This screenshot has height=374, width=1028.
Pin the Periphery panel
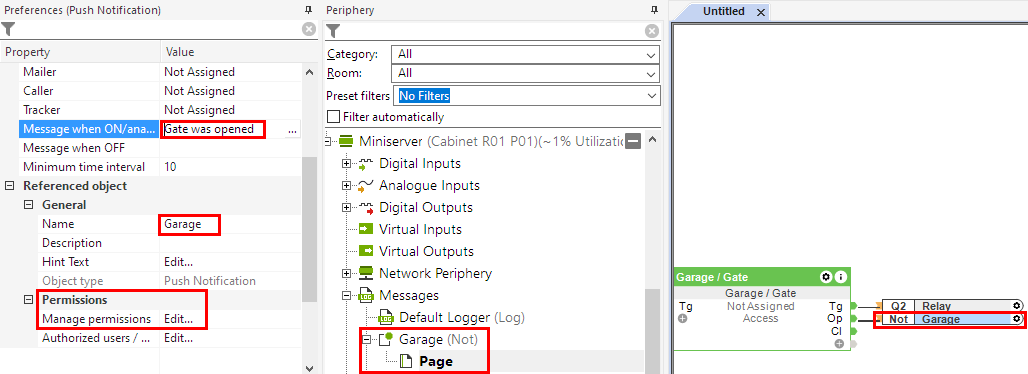653,10
